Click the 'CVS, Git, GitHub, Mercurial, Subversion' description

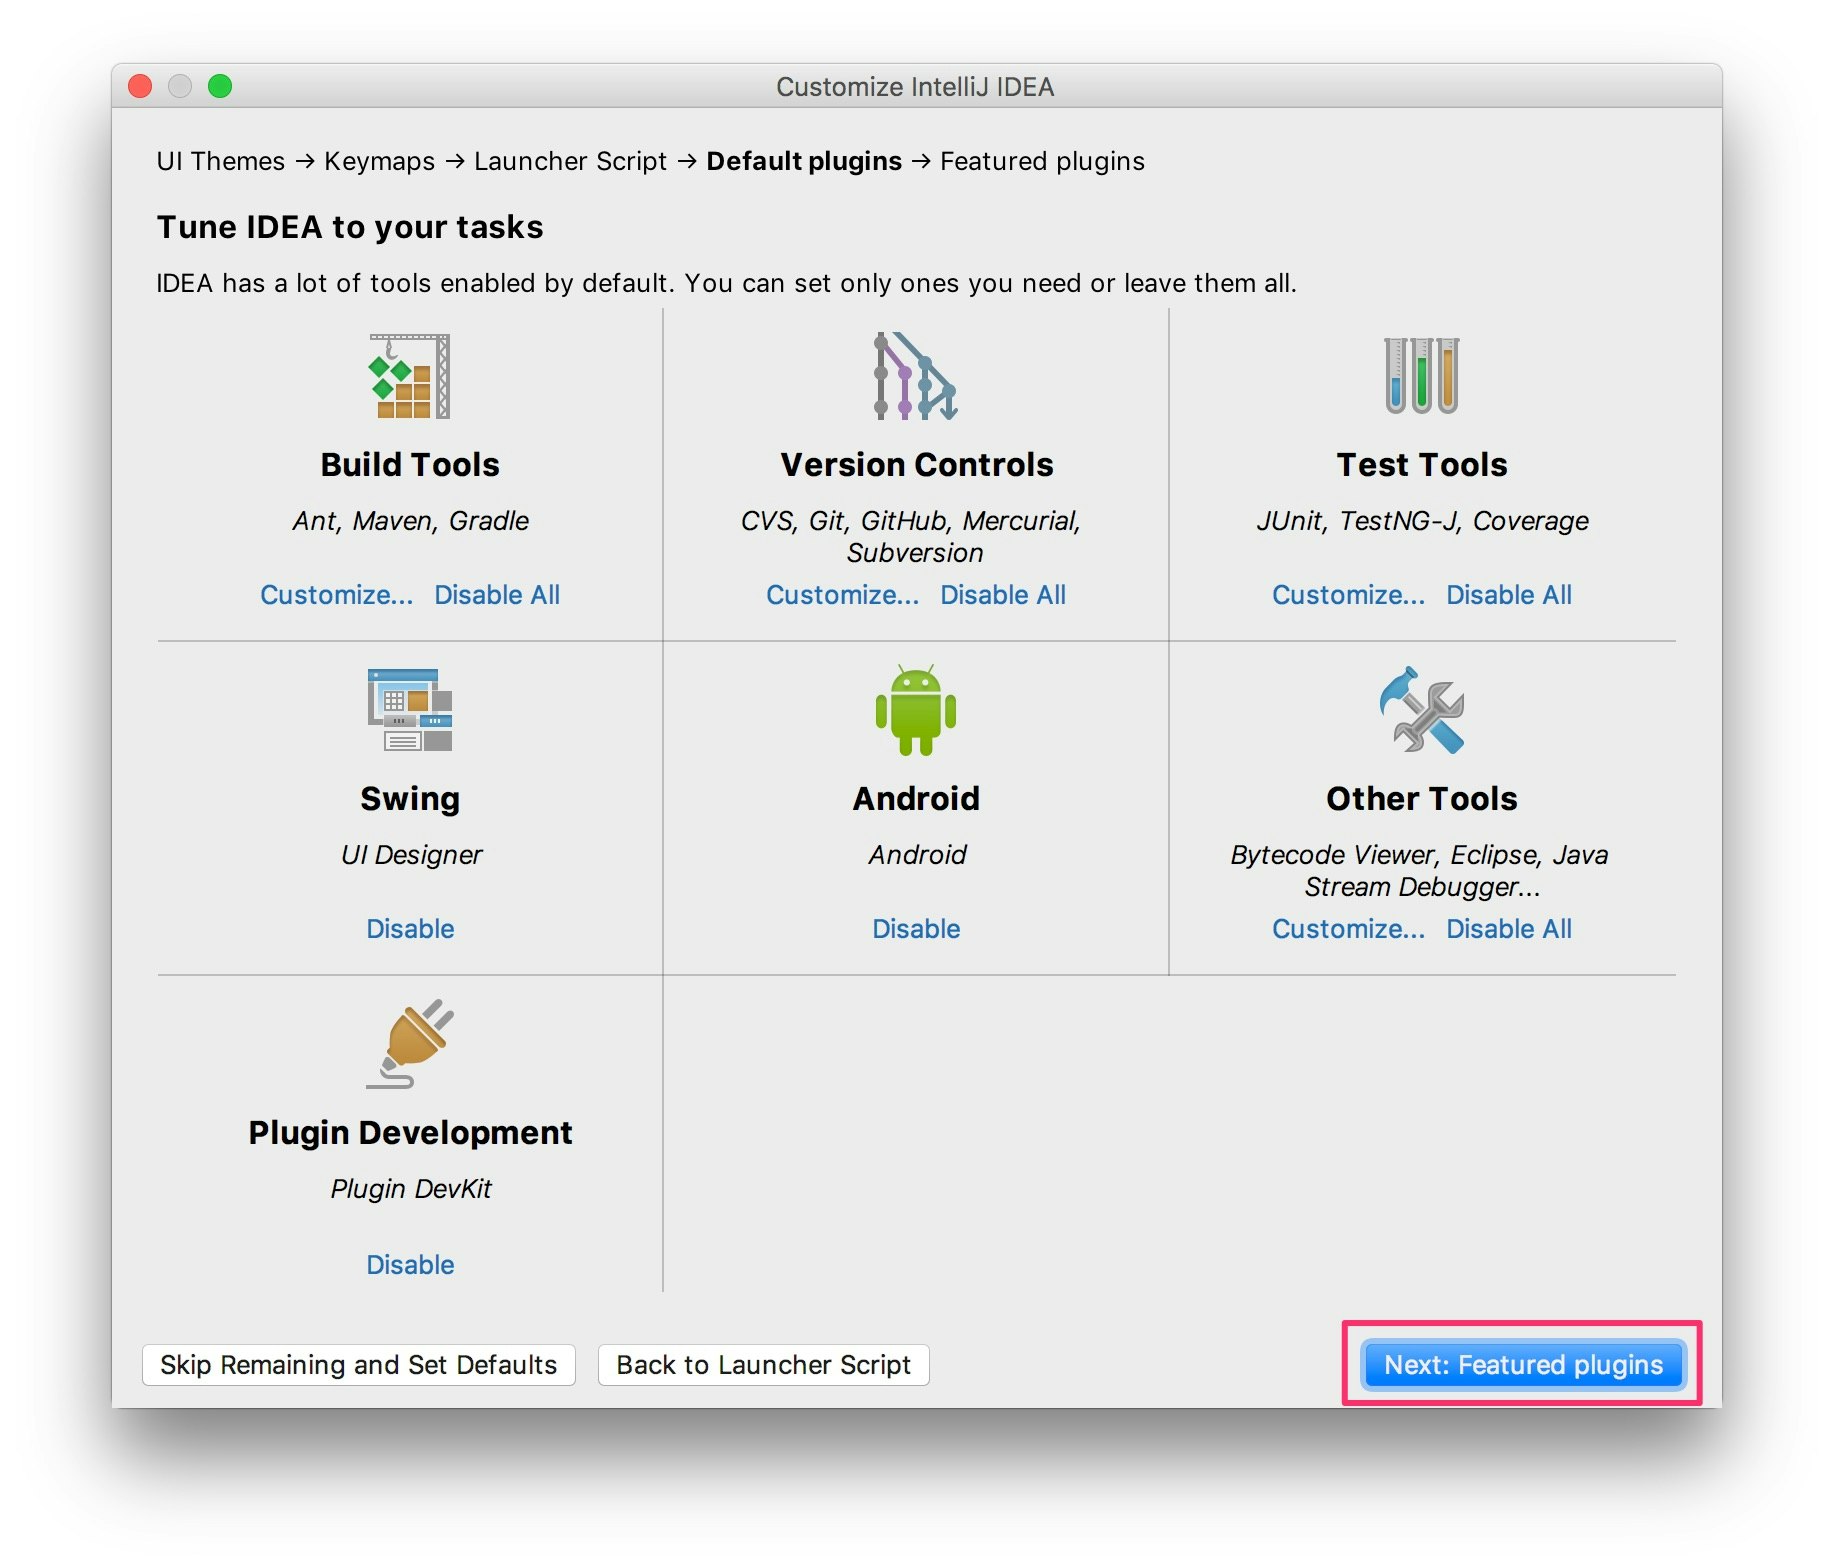[911, 537]
